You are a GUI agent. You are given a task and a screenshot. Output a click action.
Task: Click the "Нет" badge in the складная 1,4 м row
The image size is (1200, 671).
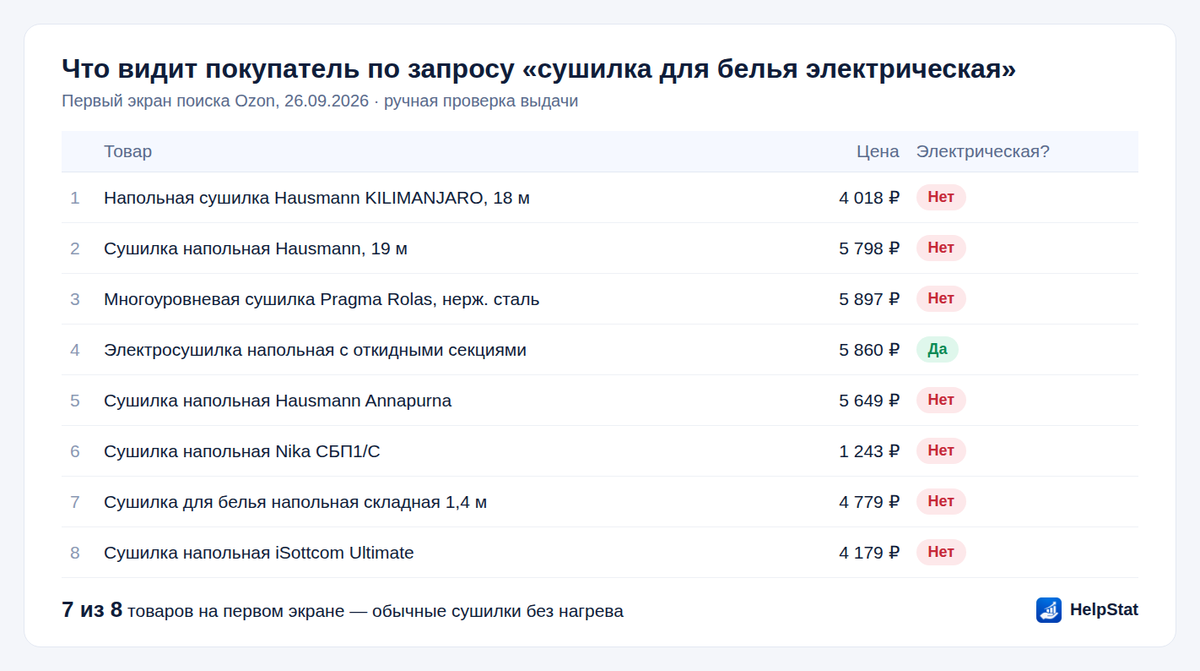[941, 501]
